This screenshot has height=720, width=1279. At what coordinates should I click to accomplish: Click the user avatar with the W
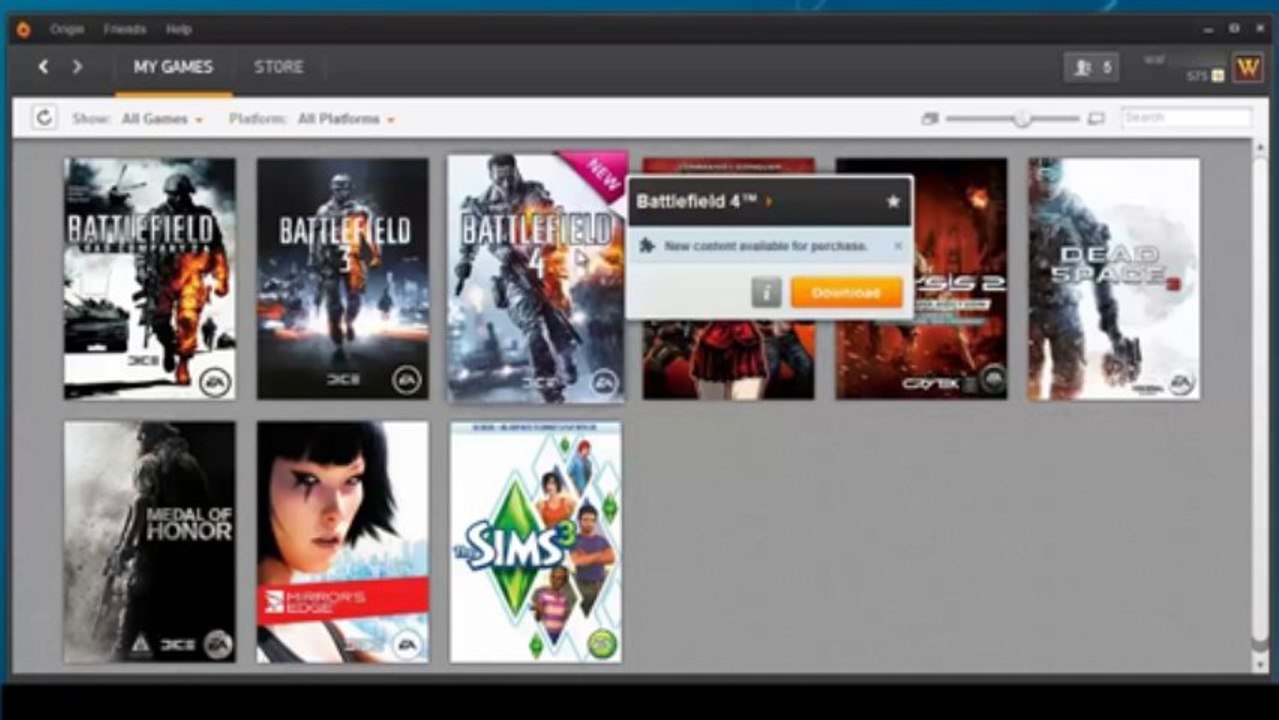(1248, 68)
